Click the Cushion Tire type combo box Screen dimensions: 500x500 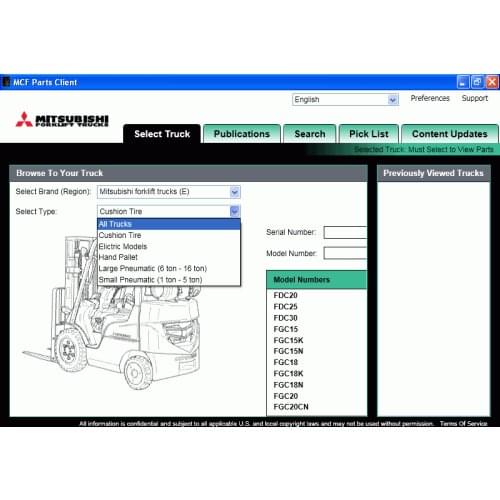coord(169,211)
